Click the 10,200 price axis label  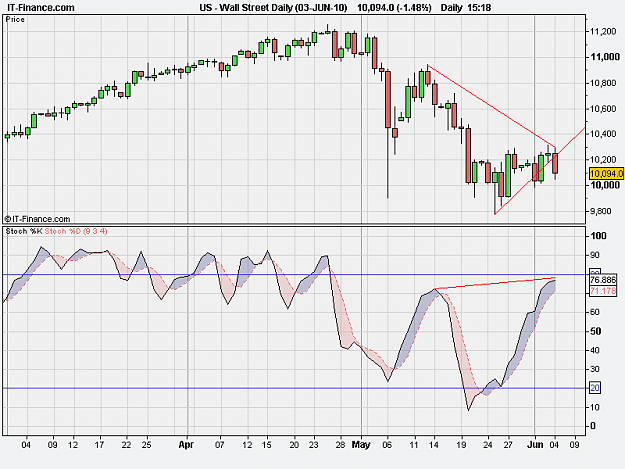[603, 160]
